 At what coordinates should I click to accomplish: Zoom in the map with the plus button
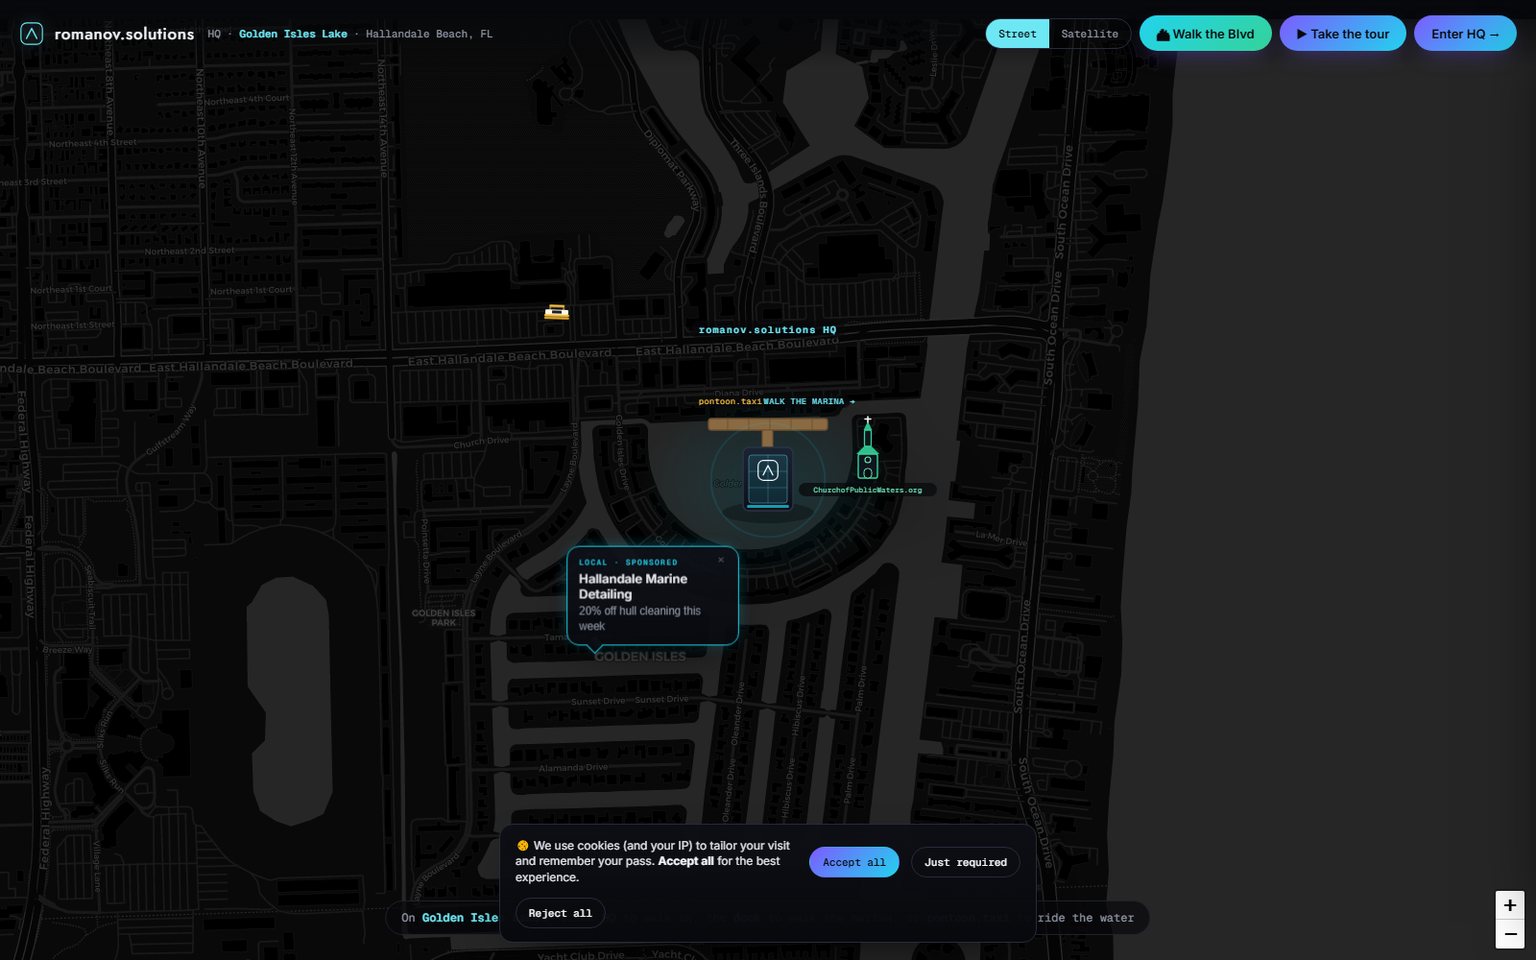coord(1510,905)
